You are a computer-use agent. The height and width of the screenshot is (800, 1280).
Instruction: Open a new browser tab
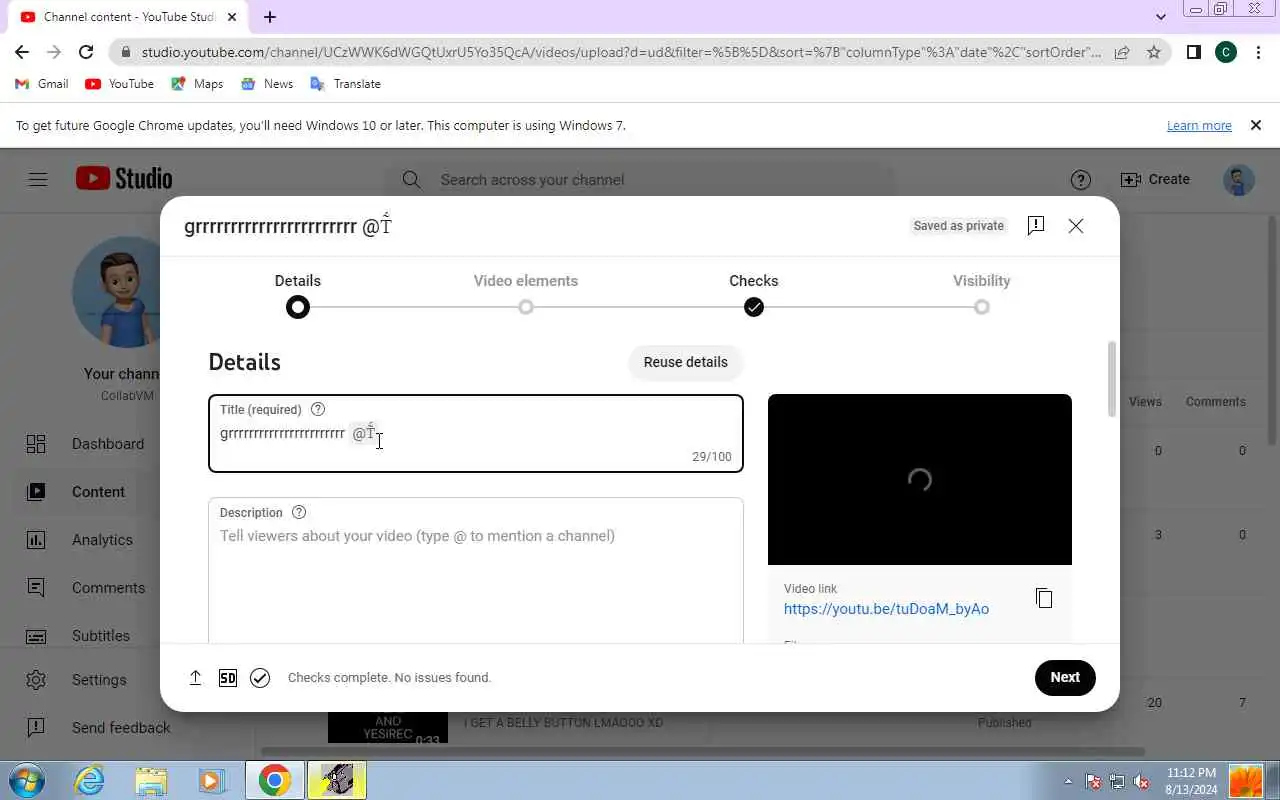pyautogui.click(x=270, y=17)
